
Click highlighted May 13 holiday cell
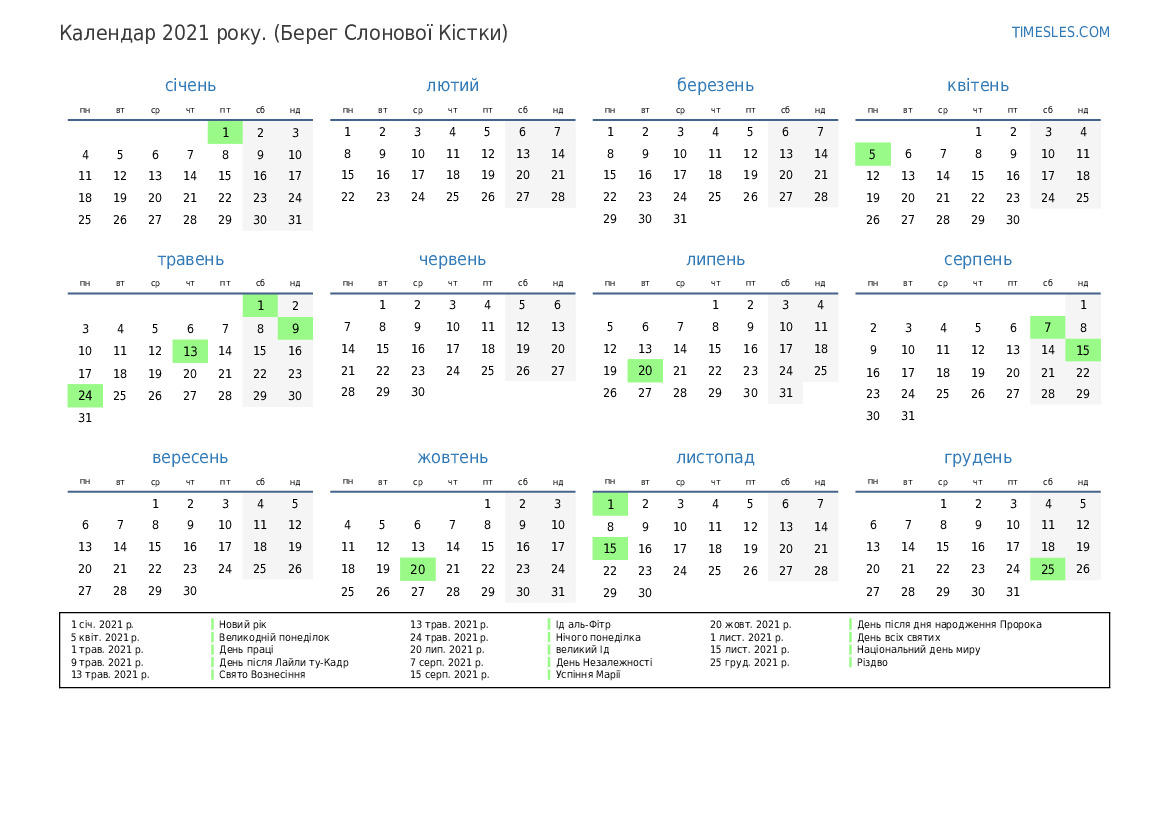(x=190, y=351)
